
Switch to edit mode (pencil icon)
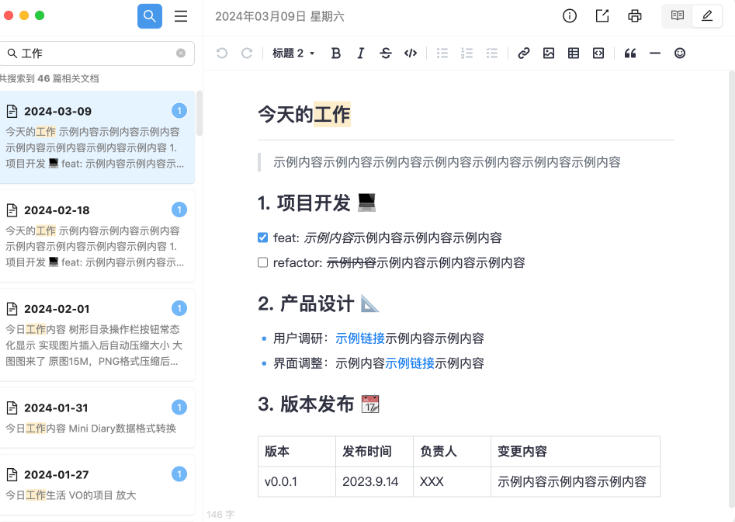pyautogui.click(x=707, y=16)
